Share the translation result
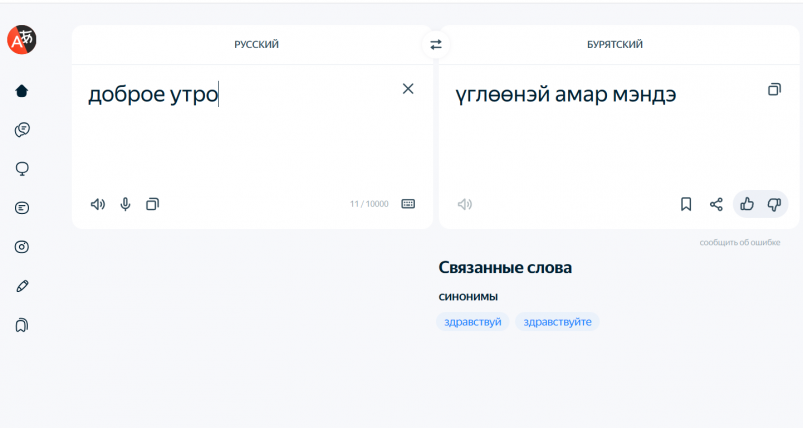 716,204
